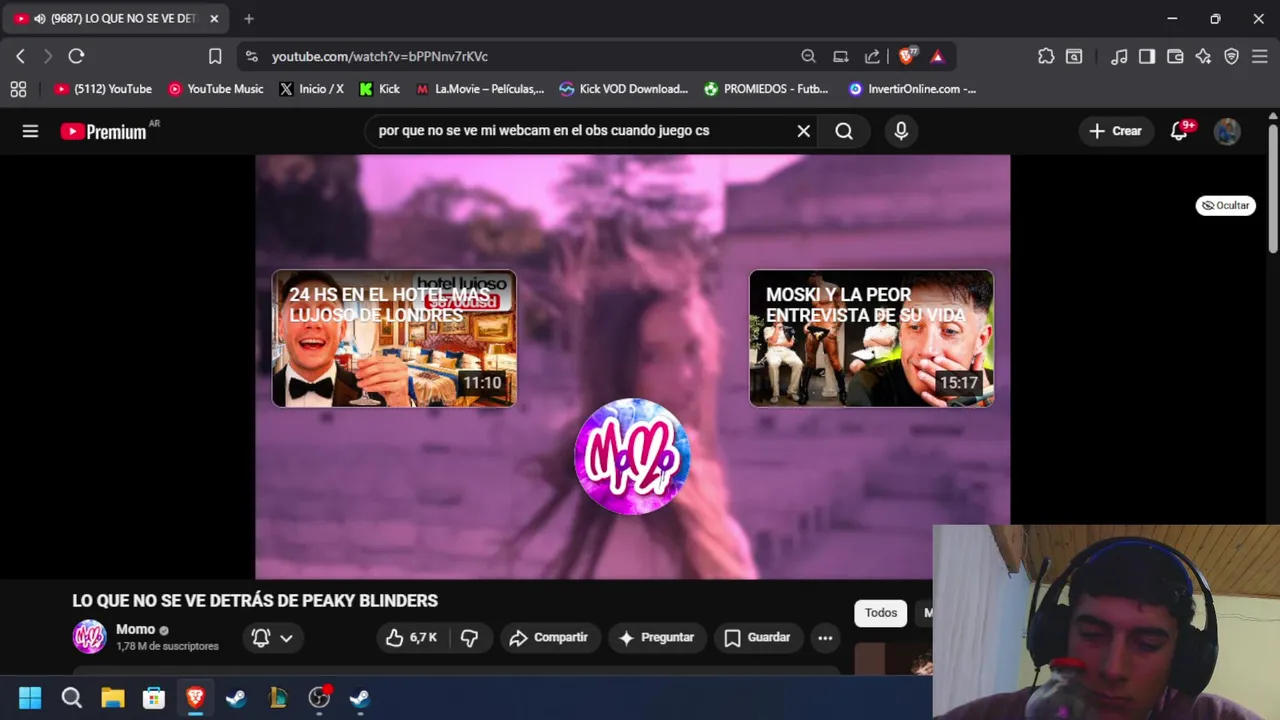Hide end screen with Ocultar button
The width and height of the screenshot is (1280, 720).
(1225, 205)
